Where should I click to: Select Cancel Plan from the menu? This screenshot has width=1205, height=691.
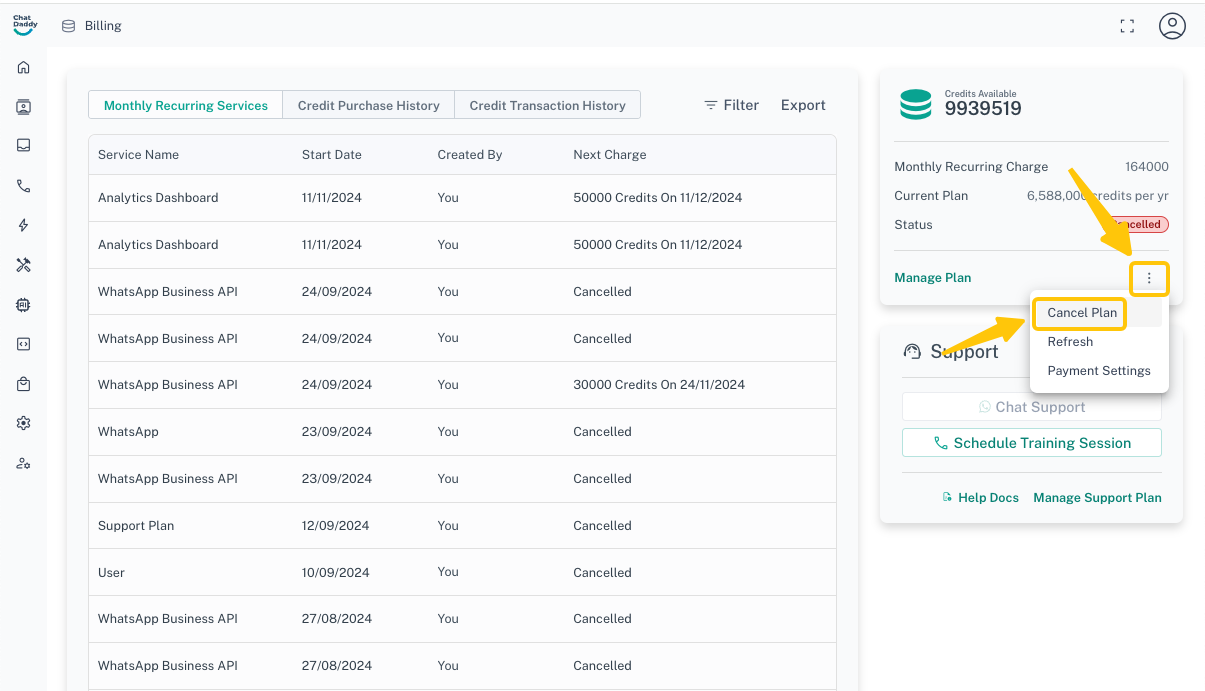click(x=1081, y=313)
